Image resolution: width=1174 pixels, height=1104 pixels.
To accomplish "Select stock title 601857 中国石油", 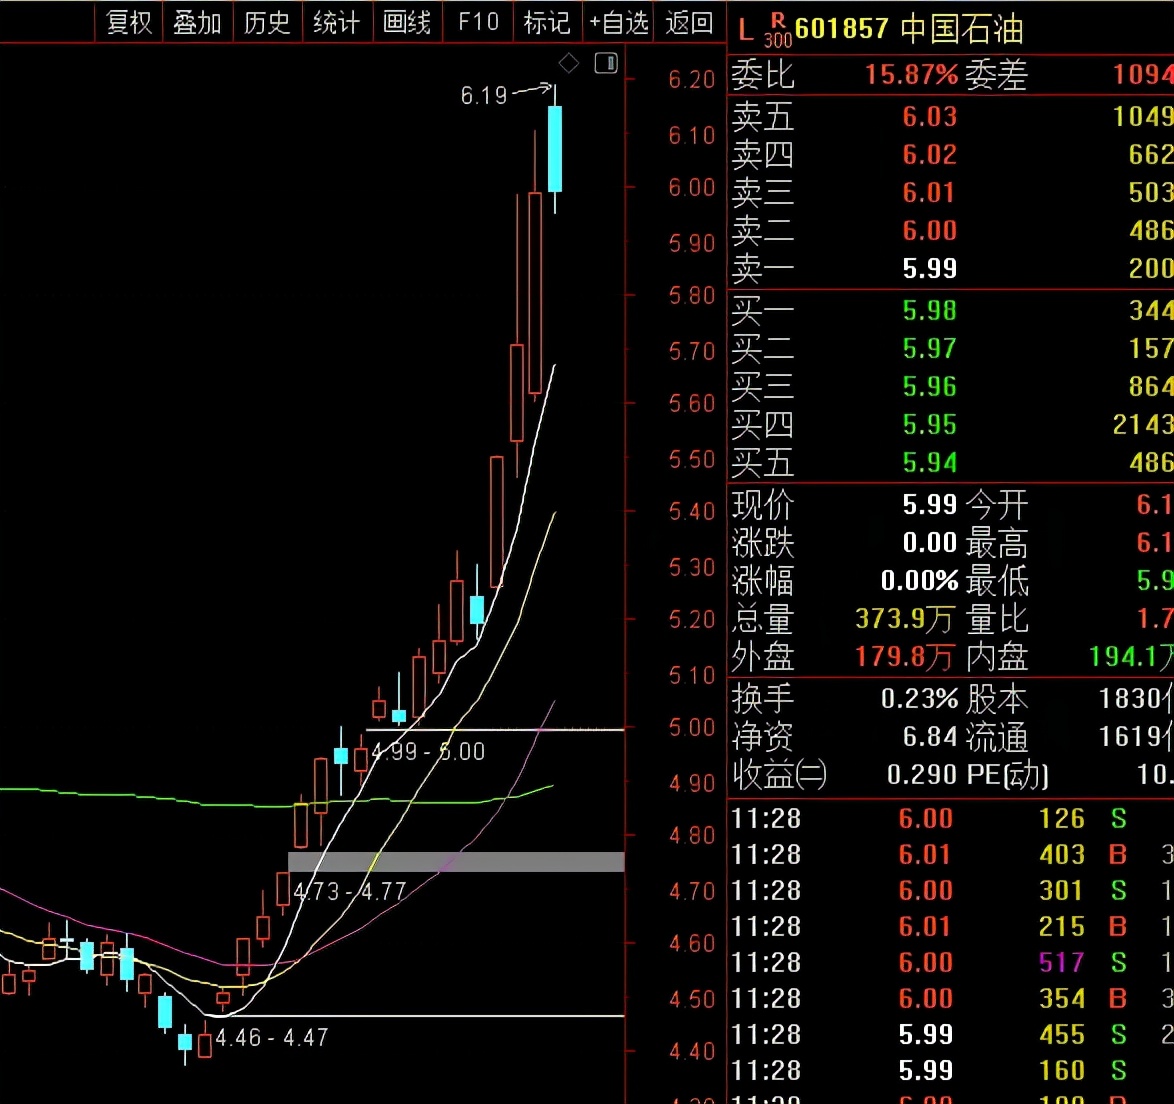I will coord(908,29).
